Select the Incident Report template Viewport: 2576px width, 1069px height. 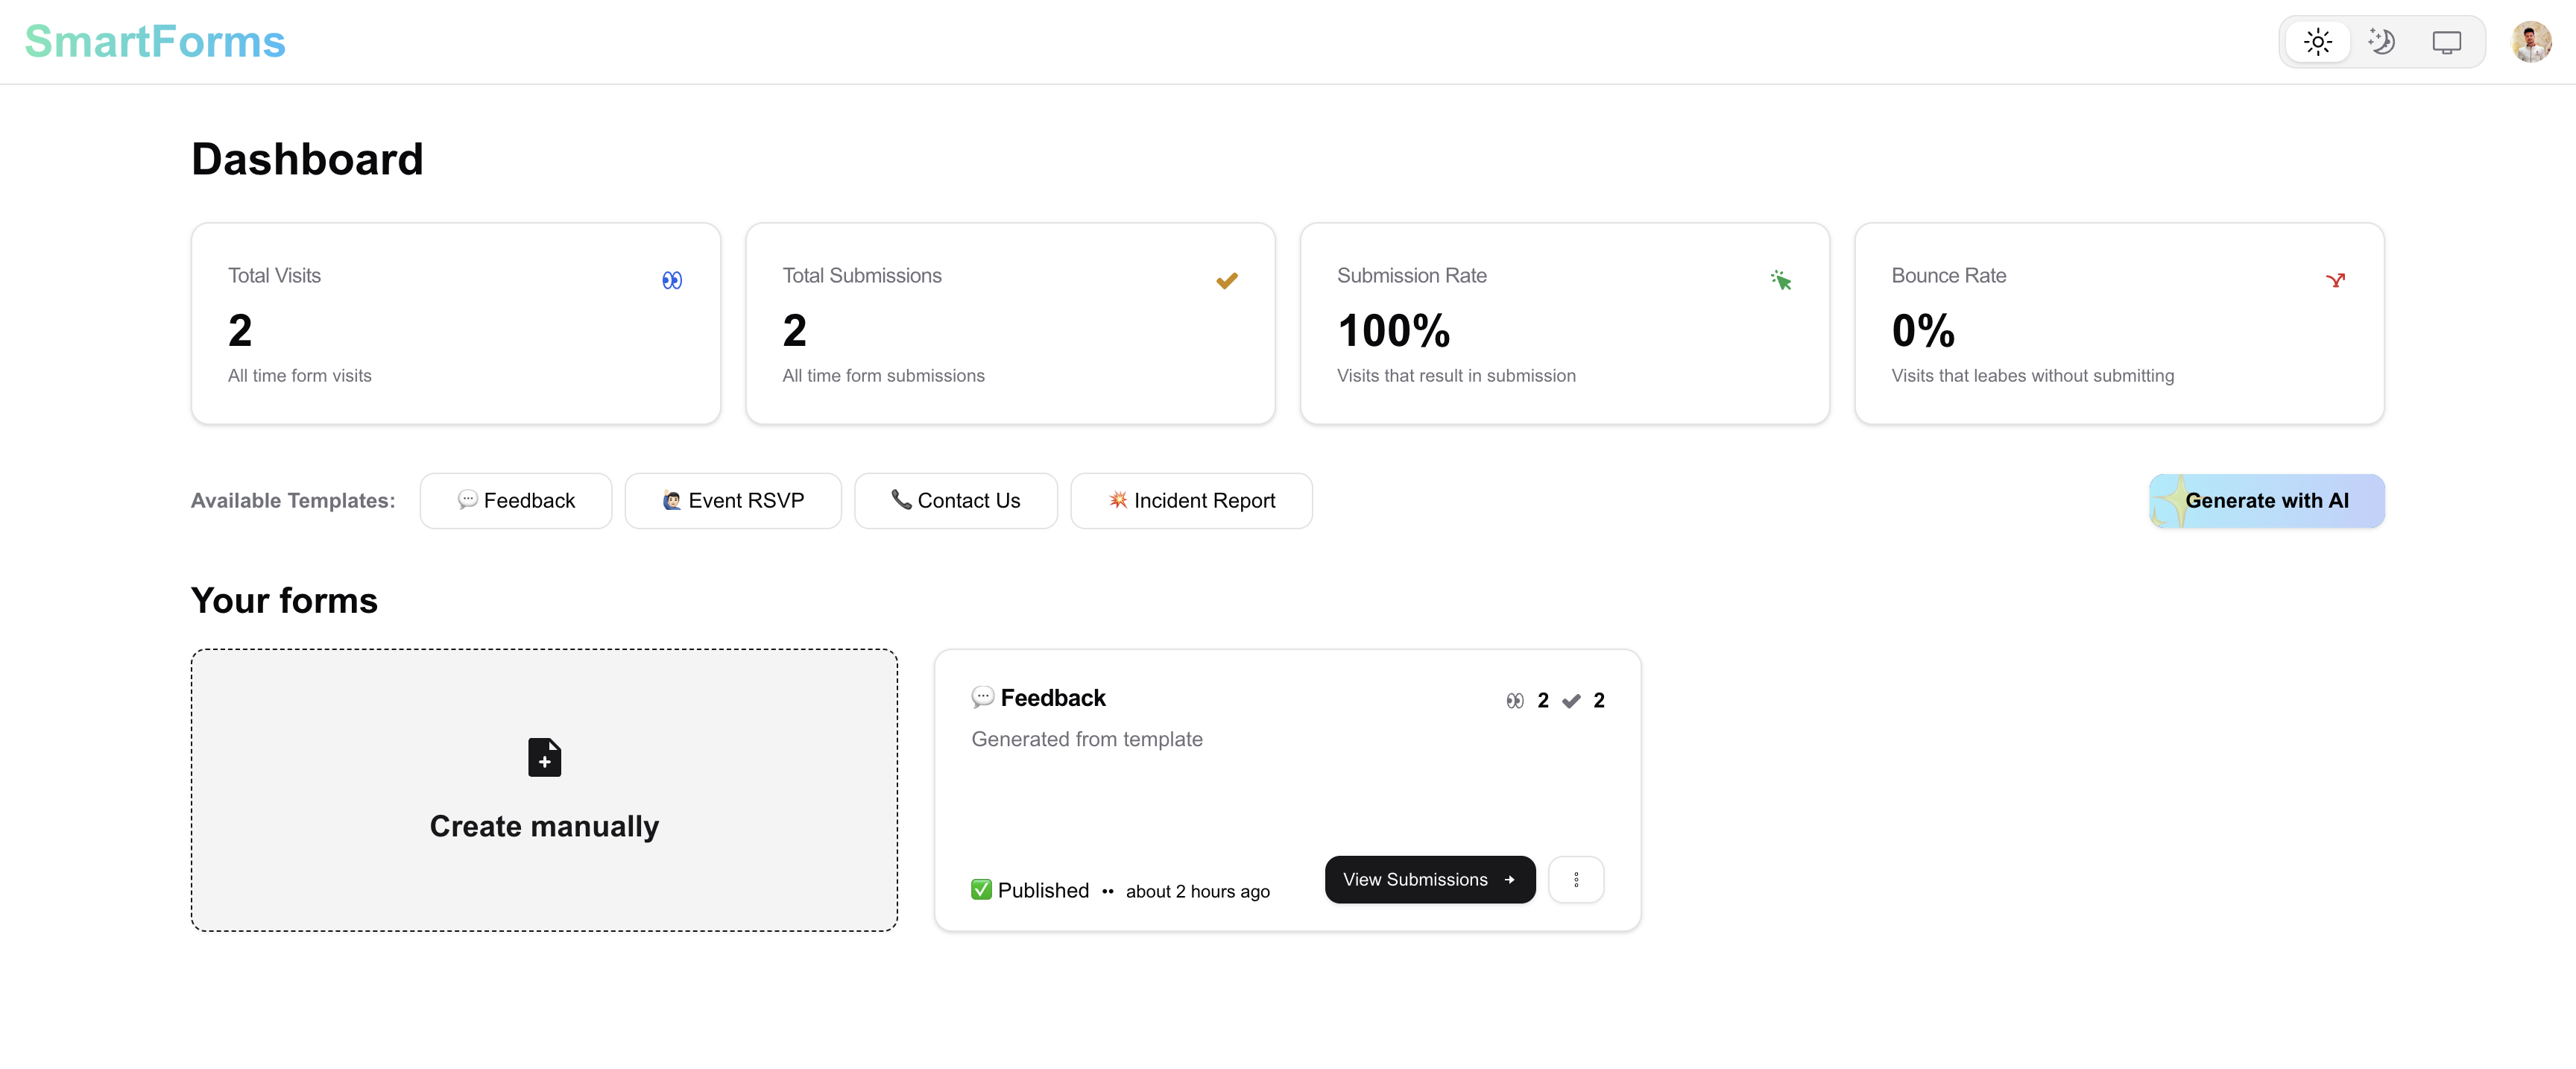click(x=1191, y=500)
